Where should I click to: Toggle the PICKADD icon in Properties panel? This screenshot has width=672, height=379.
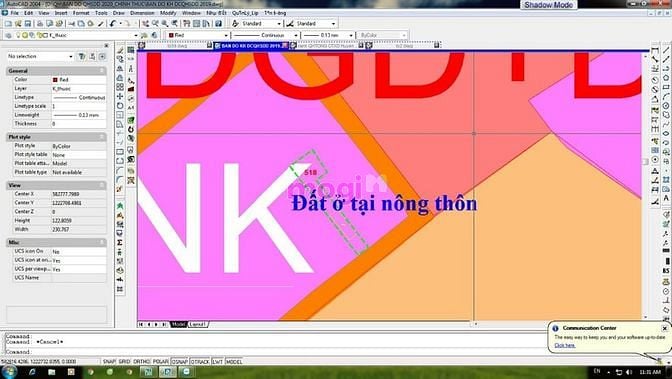point(102,56)
